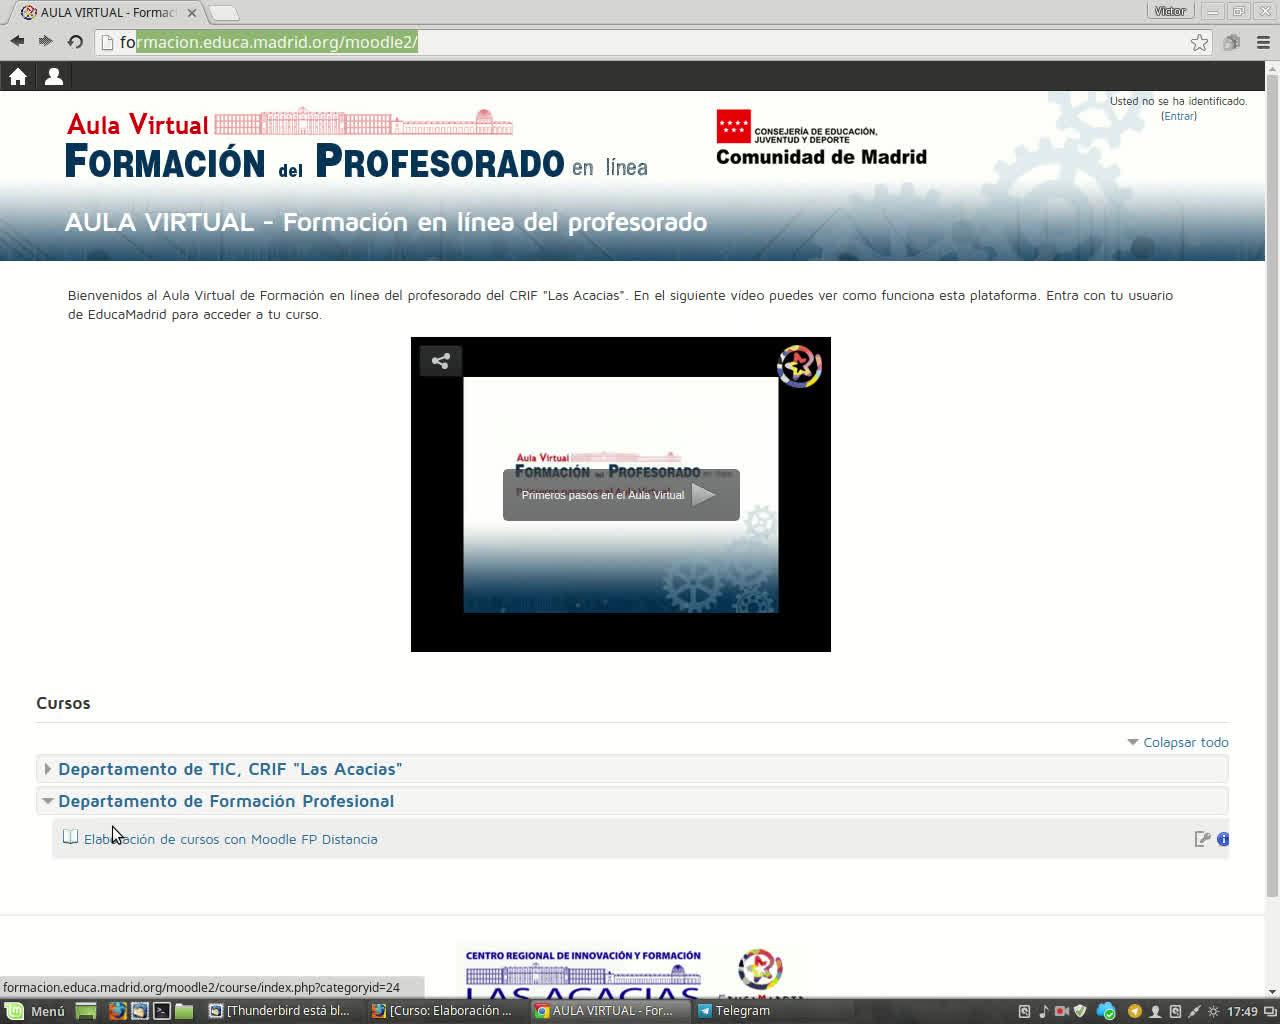This screenshot has height=1024, width=1280.
Task: Click the Comunidad de Madrid logo
Action: [821, 138]
